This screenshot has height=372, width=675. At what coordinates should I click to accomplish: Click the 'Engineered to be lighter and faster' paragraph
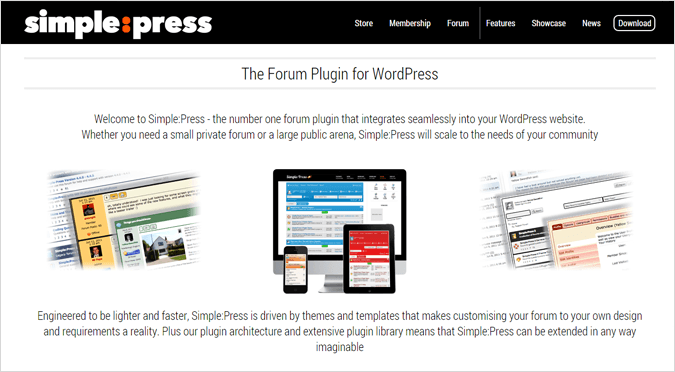340,332
